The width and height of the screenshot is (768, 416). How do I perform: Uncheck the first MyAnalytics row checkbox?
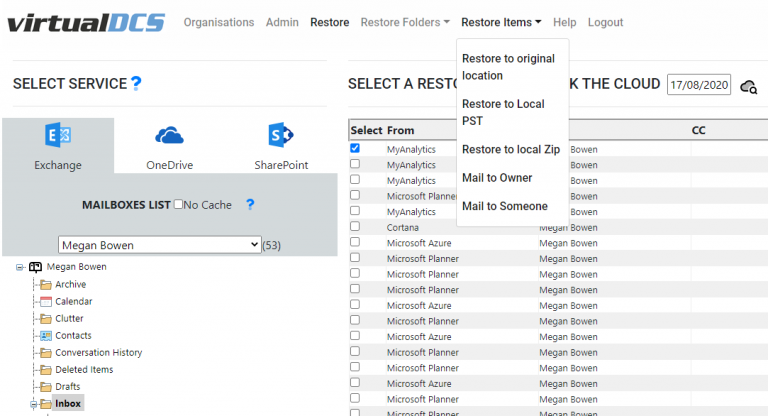[355, 148]
